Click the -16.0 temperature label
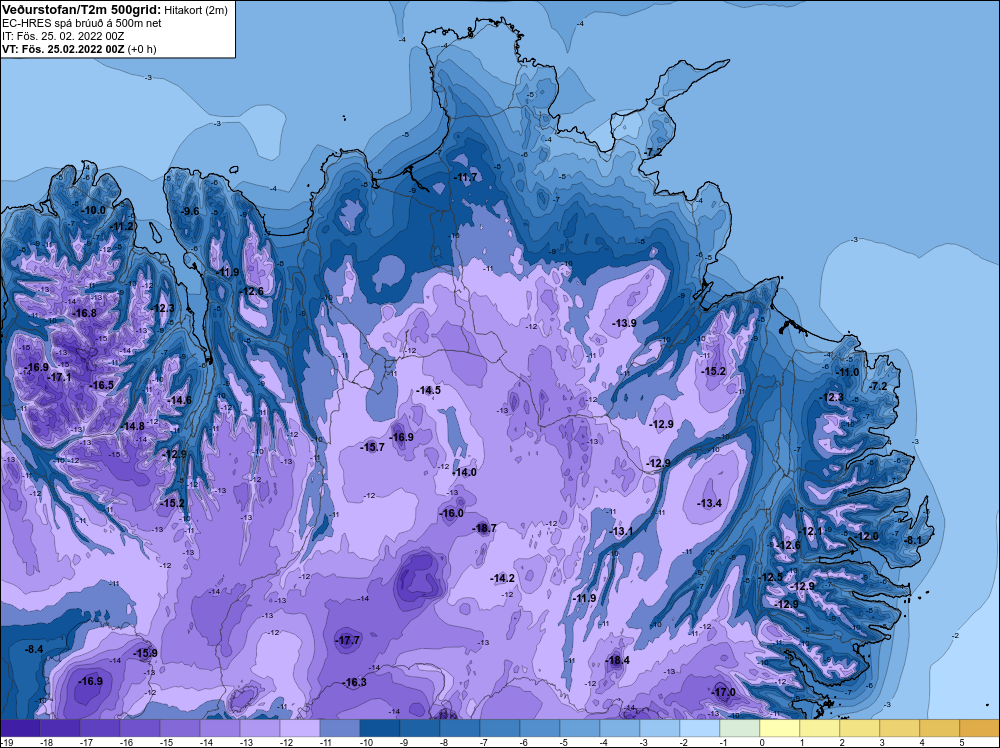 tap(452, 513)
